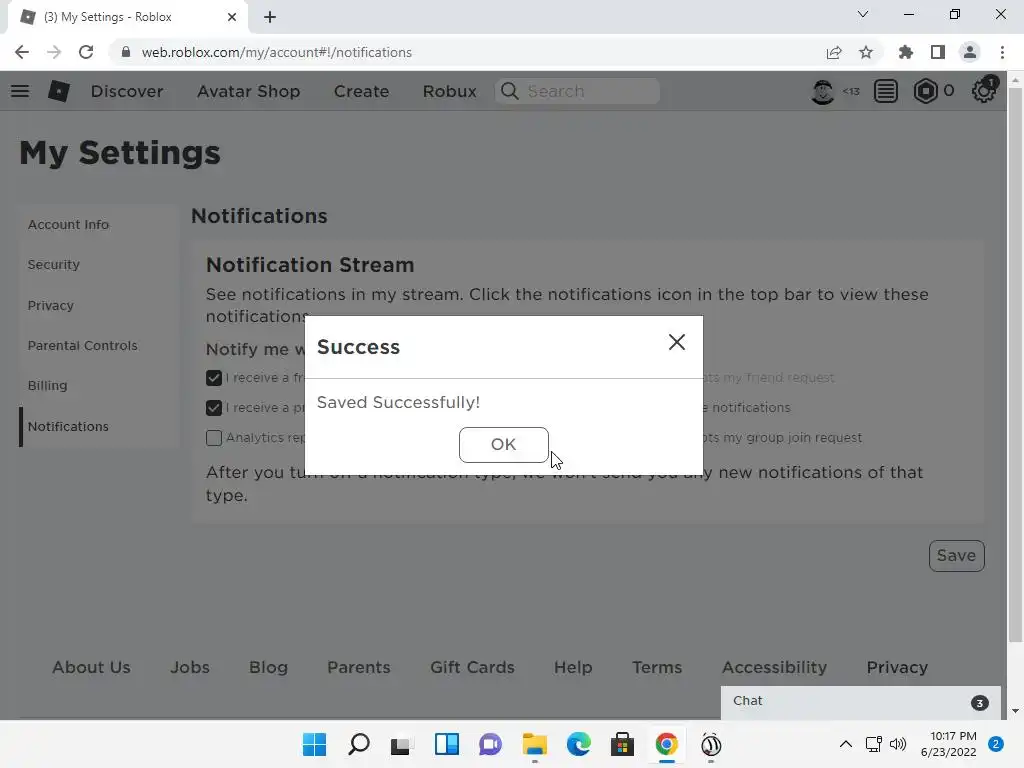
Task: Open the Chrome extensions puzzle icon
Action: [906, 52]
